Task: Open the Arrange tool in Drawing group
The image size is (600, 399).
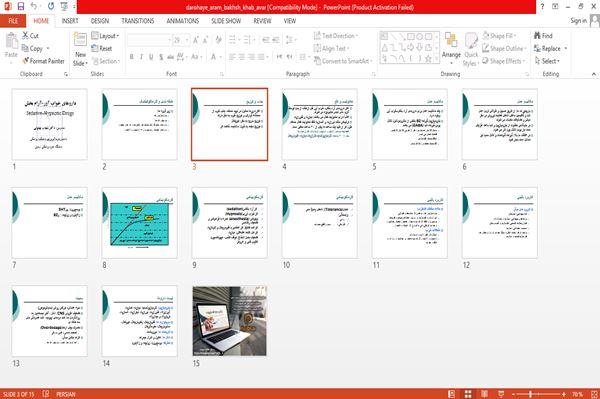Action: tap(451, 47)
